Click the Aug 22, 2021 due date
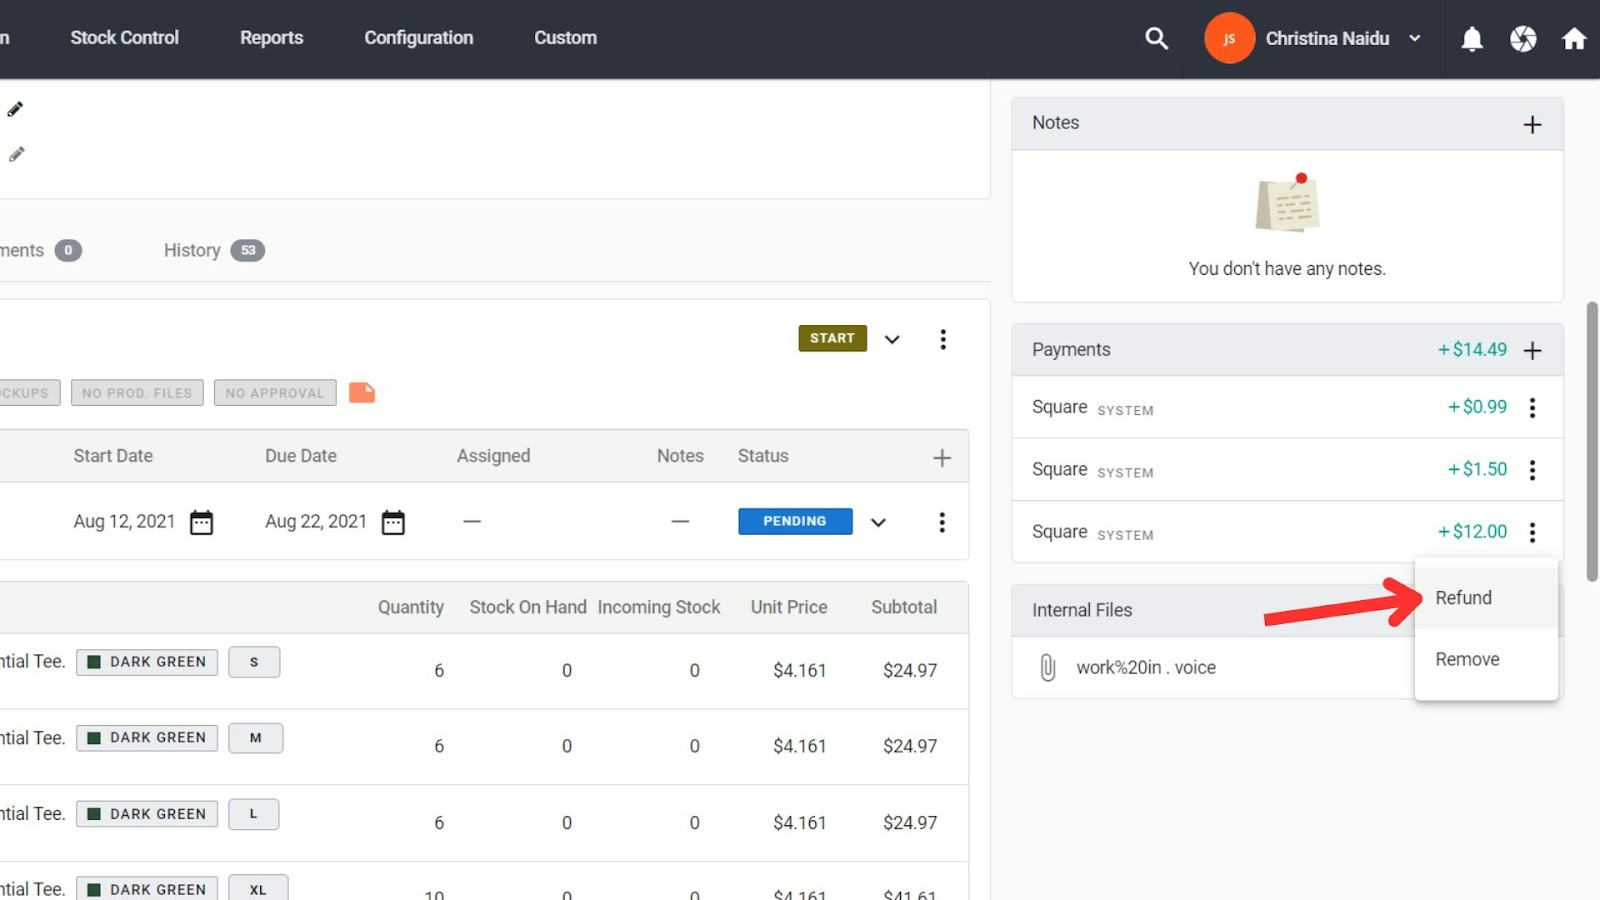1600x900 pixels. 316,521
